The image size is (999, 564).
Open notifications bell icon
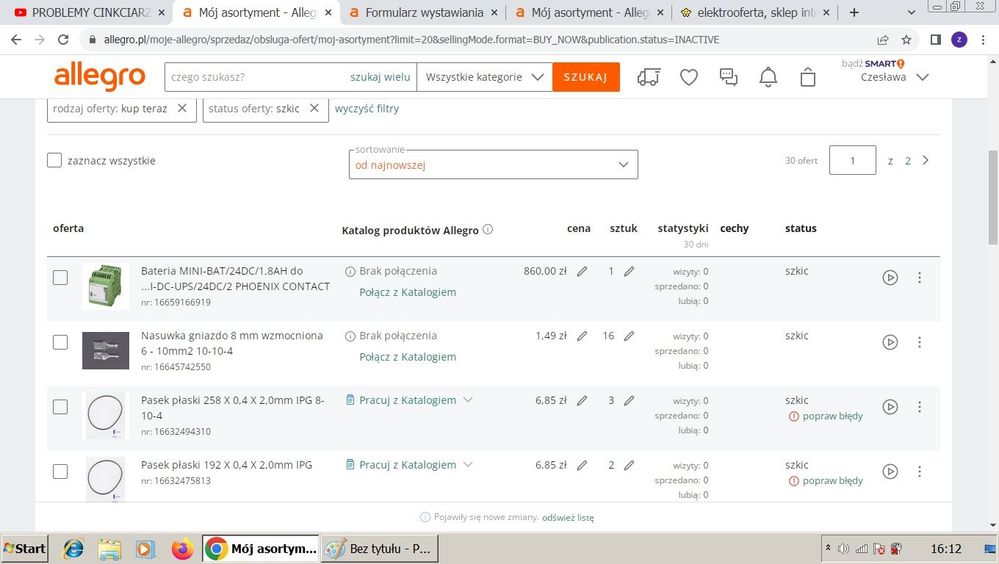[x=768, y=77]
